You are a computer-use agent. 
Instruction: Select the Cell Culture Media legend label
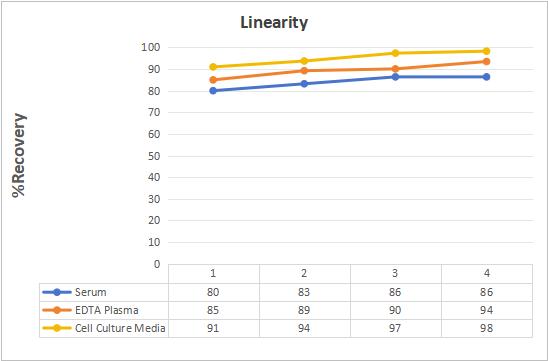pos(120,328)
